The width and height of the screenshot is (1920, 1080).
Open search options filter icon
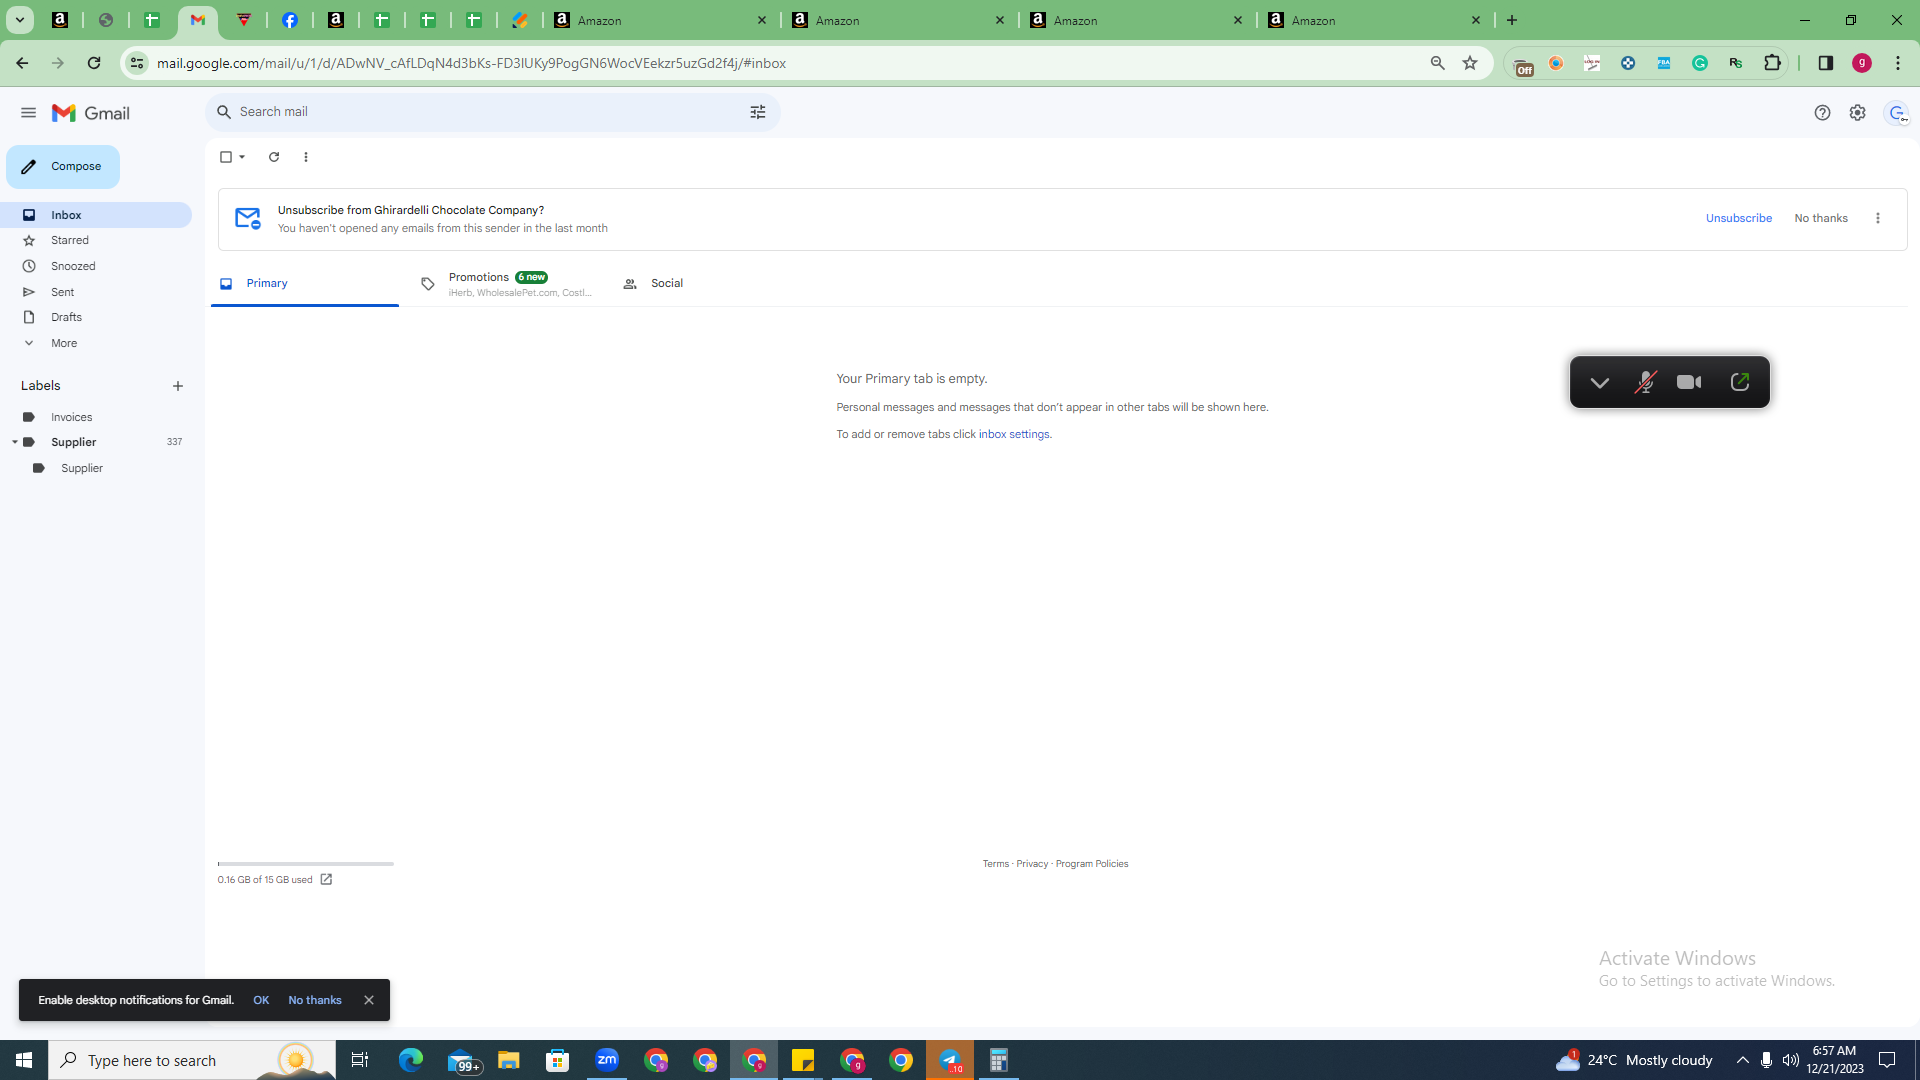tap(758, 112)
